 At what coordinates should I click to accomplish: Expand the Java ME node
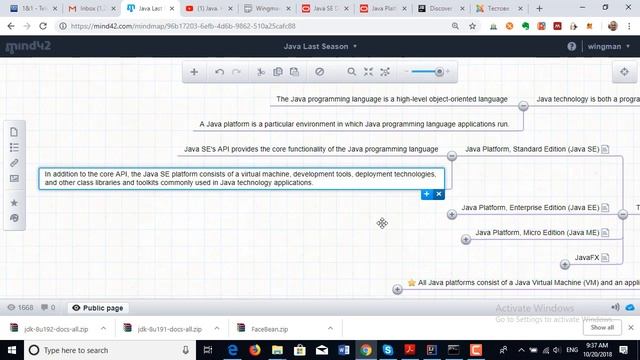coord(466,240)
